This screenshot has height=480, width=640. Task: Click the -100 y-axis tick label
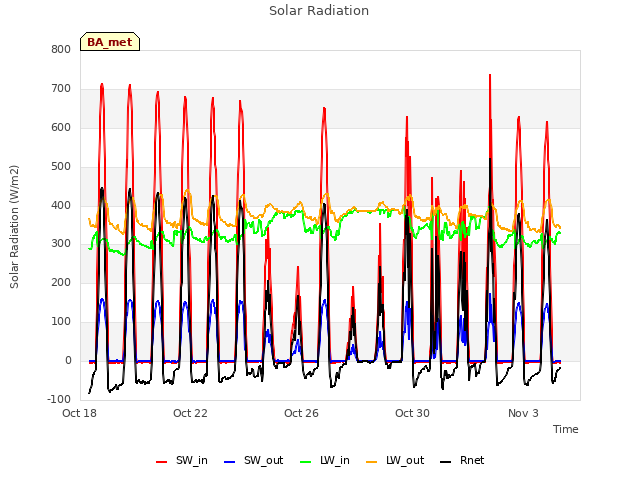point(59,399)
